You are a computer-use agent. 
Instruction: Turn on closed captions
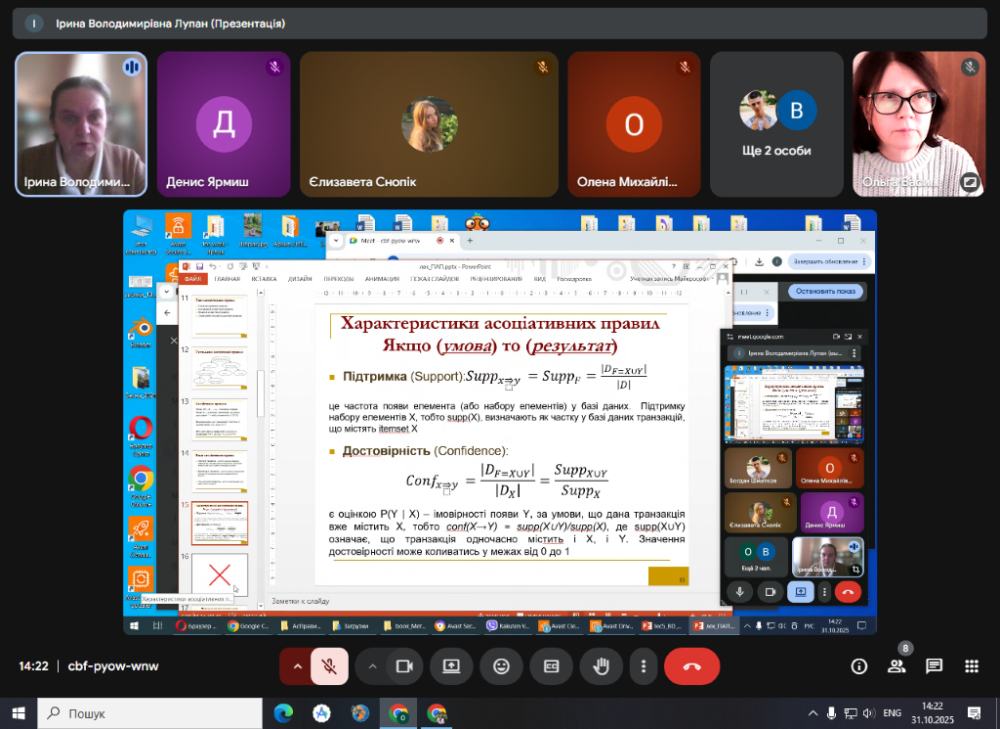point(550,666)
